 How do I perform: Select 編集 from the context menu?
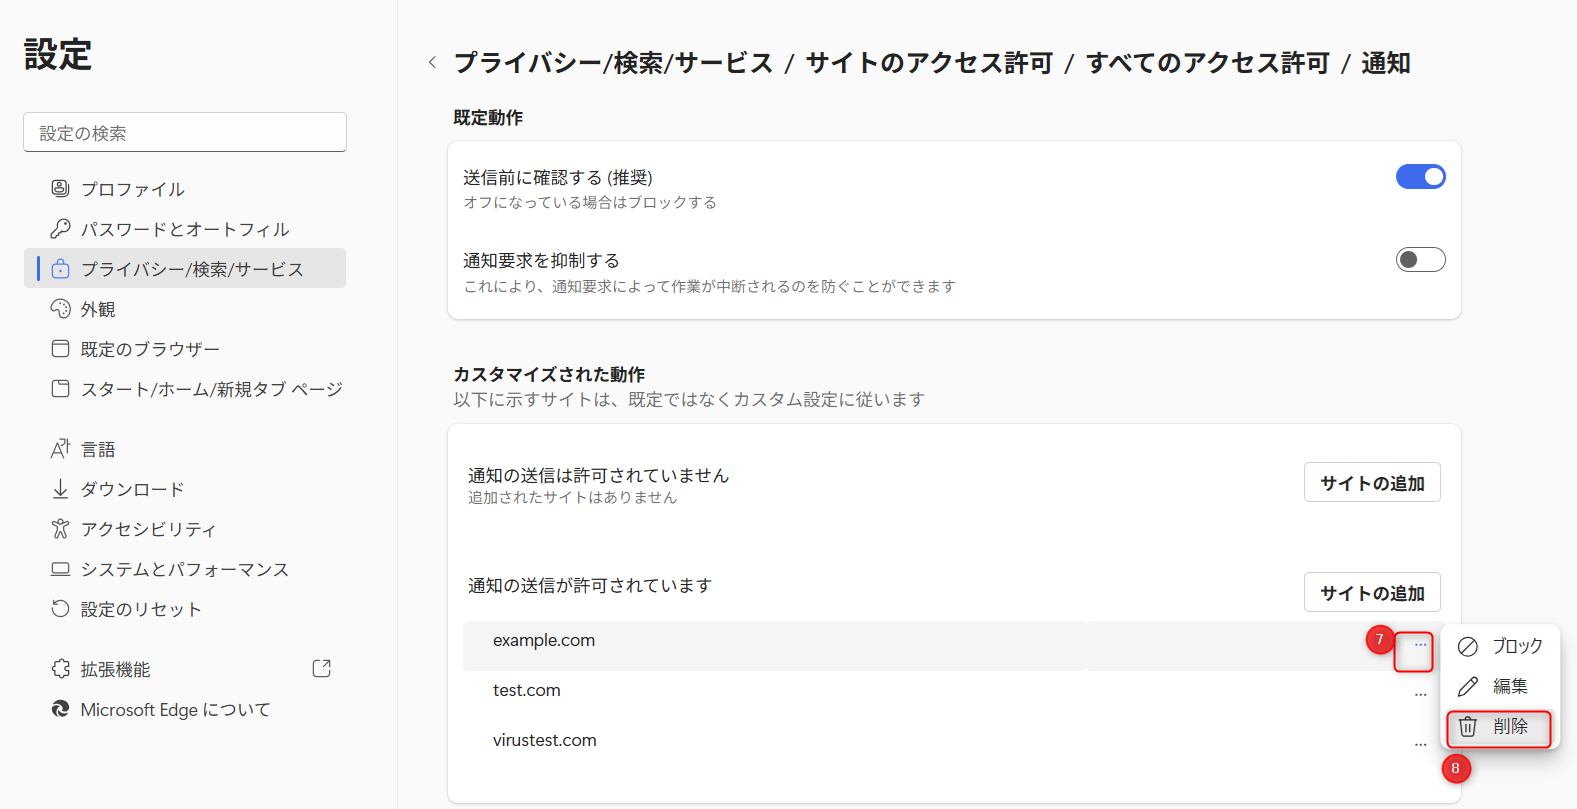pyautogui.click(x=1498, y=687)
